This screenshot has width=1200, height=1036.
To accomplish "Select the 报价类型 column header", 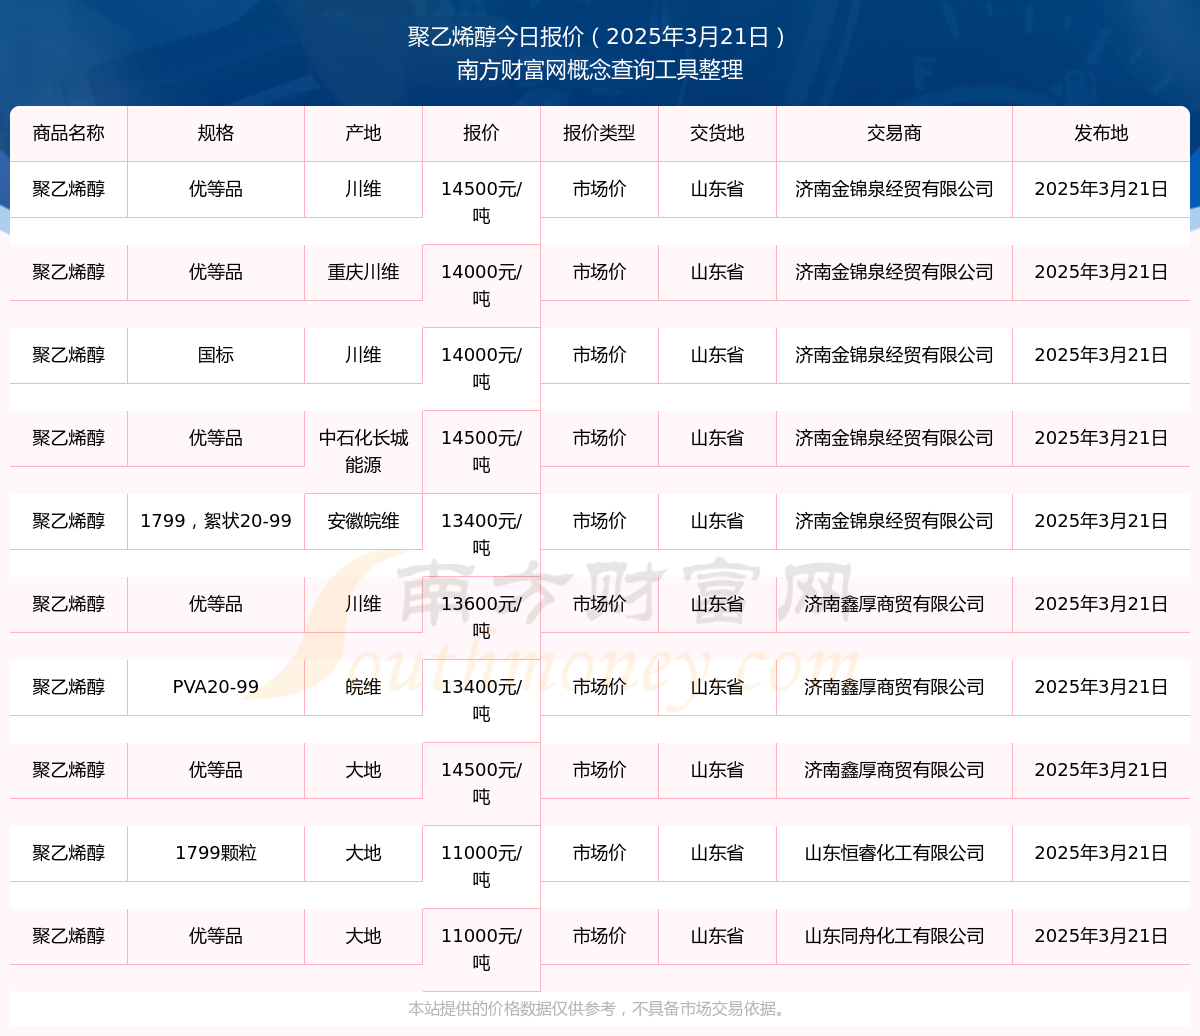I will pos(599,133).
